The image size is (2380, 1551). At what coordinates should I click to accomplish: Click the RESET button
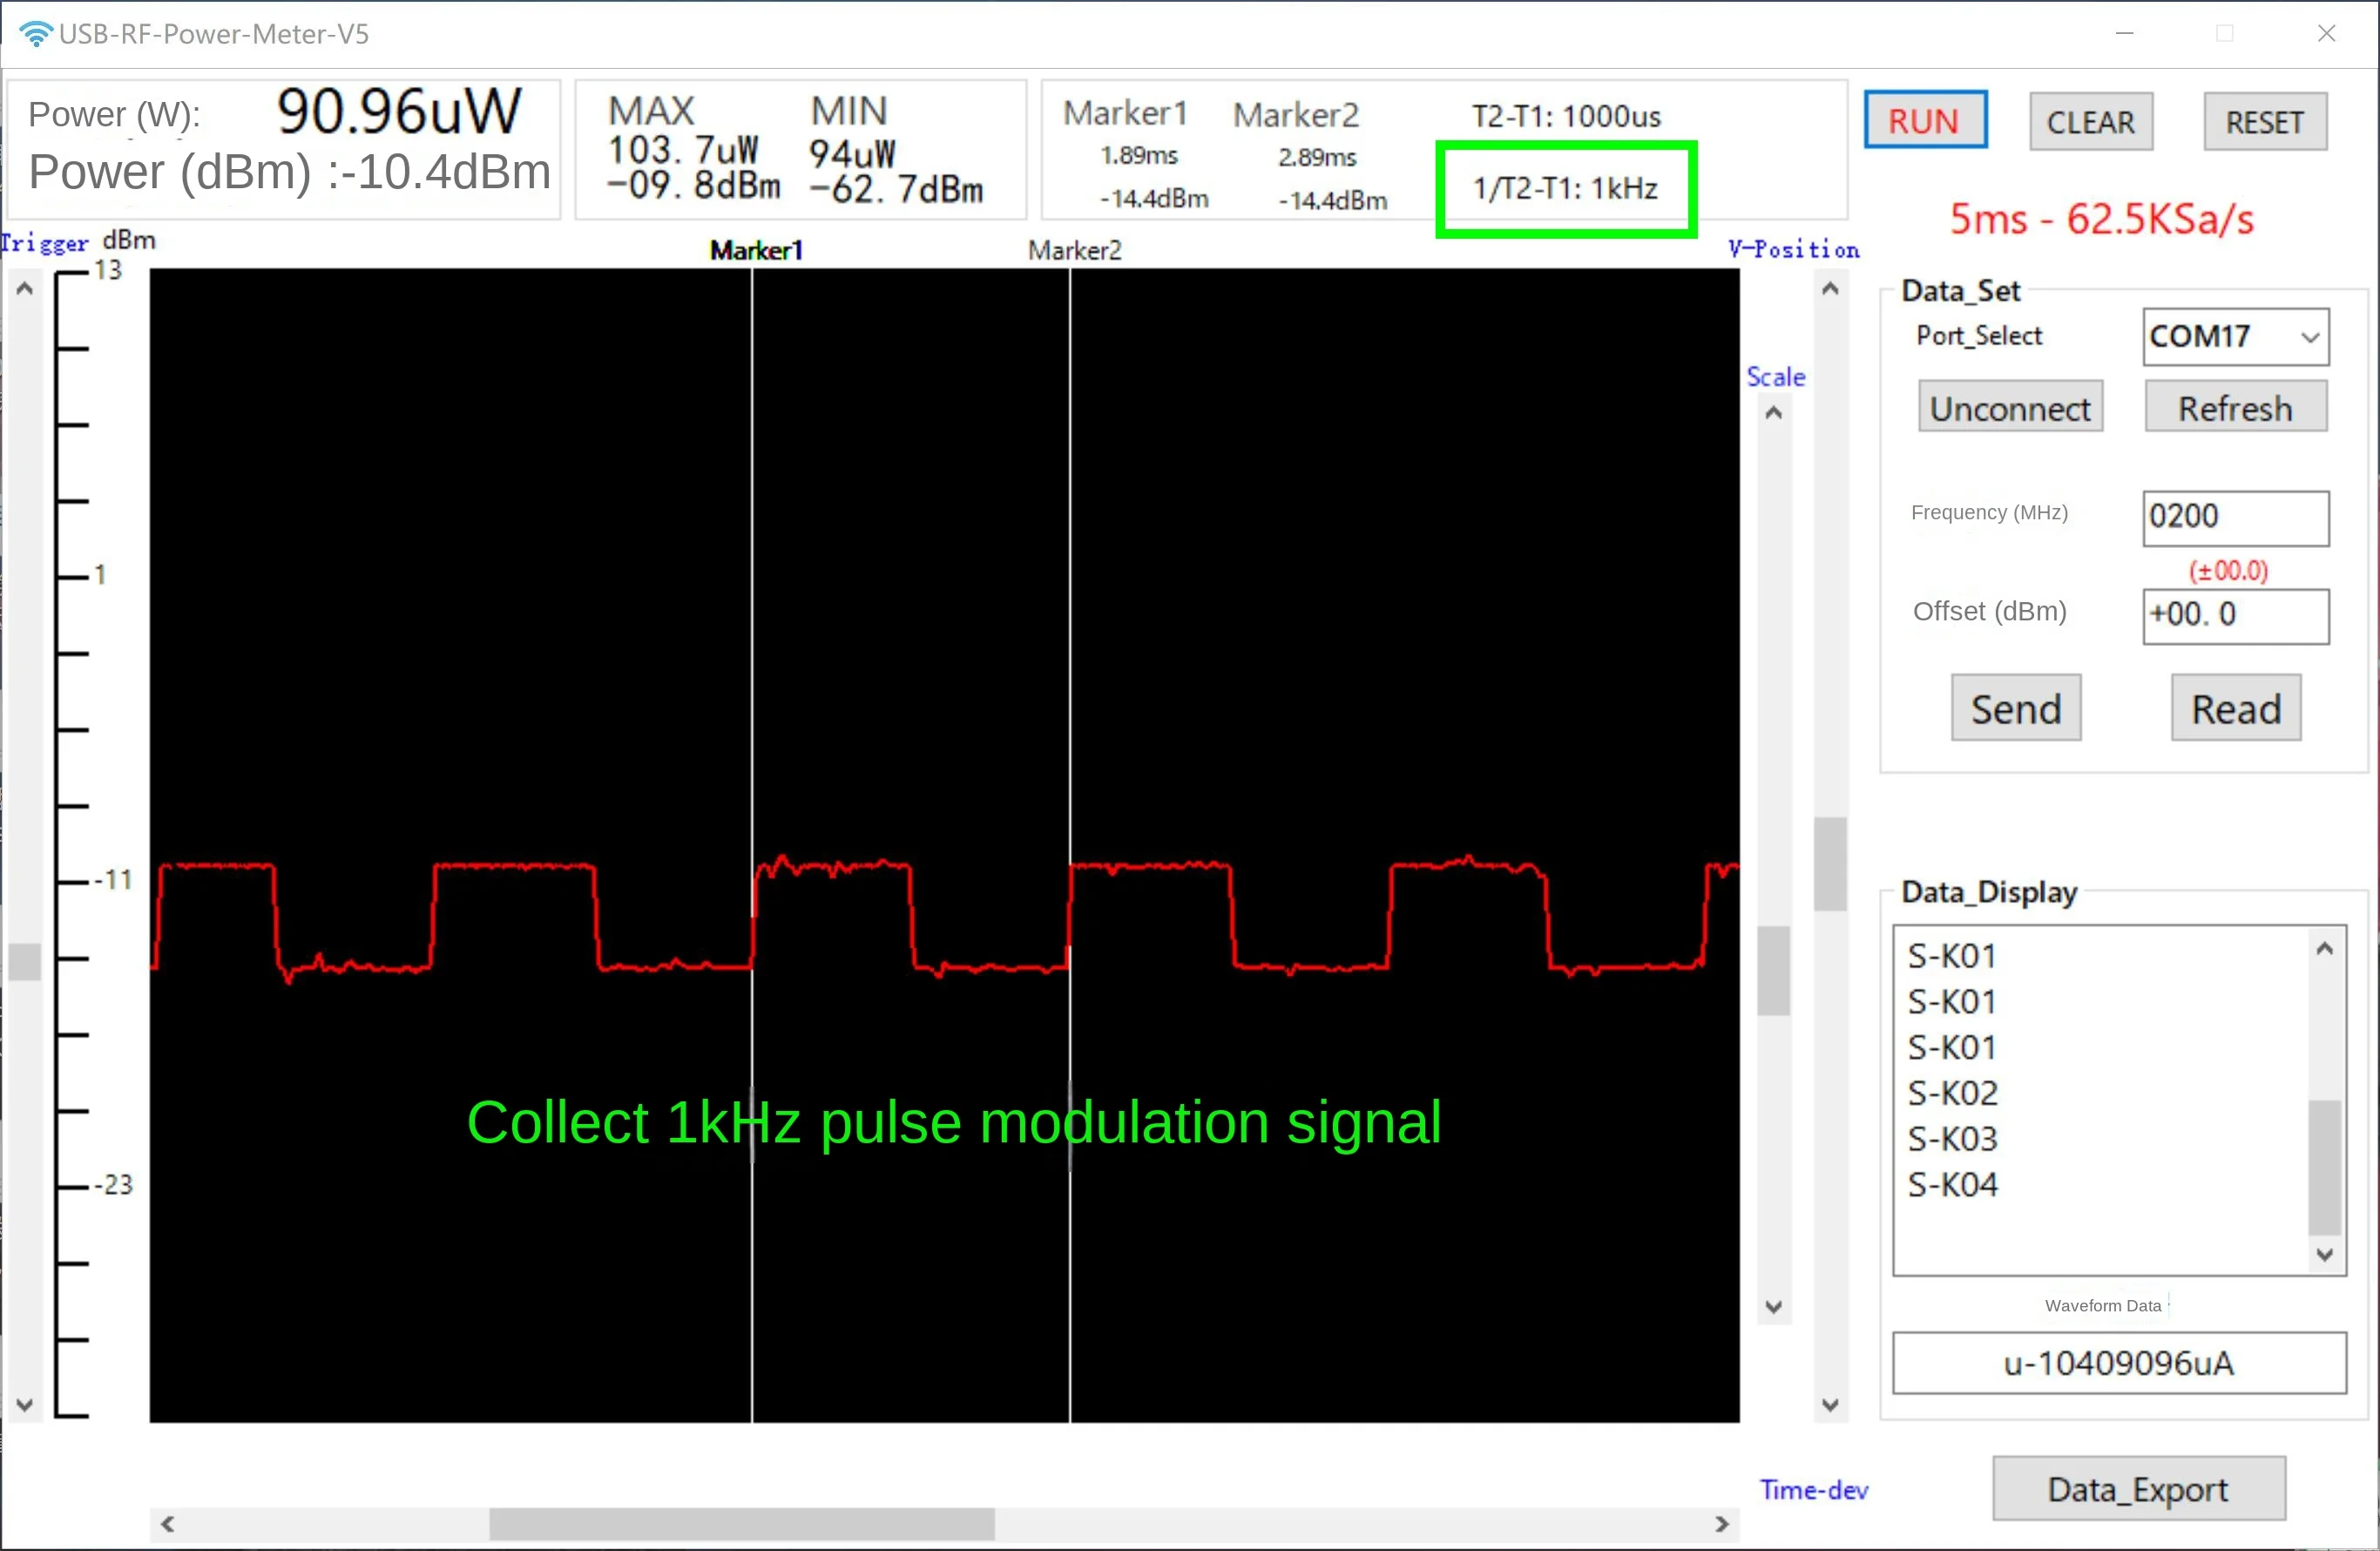2264,122
